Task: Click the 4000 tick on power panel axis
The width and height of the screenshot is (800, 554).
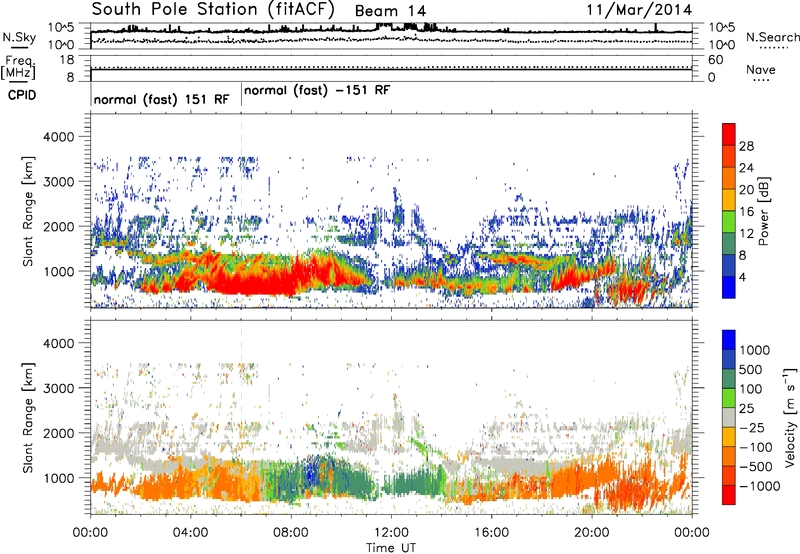Action: pyautogui.click(x=58, y=137)
